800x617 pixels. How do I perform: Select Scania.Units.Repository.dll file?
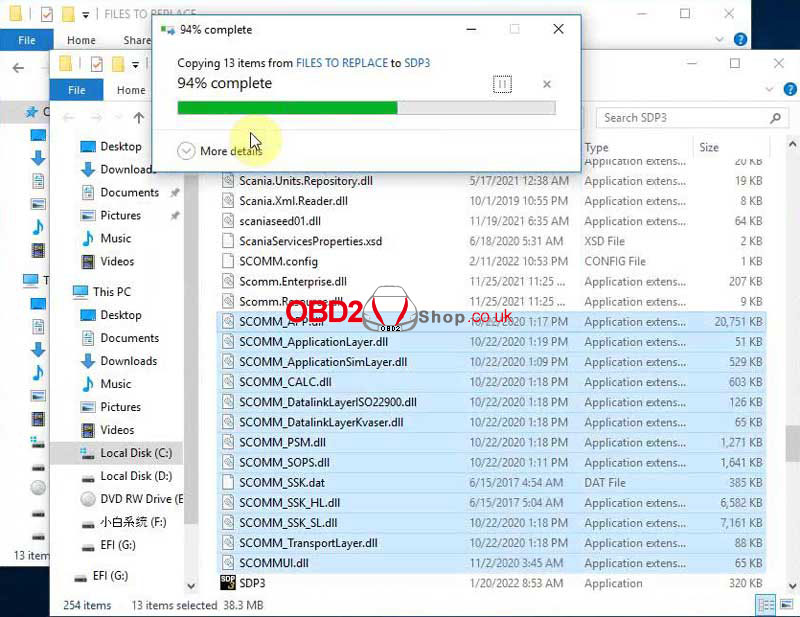tap(306, 181)
